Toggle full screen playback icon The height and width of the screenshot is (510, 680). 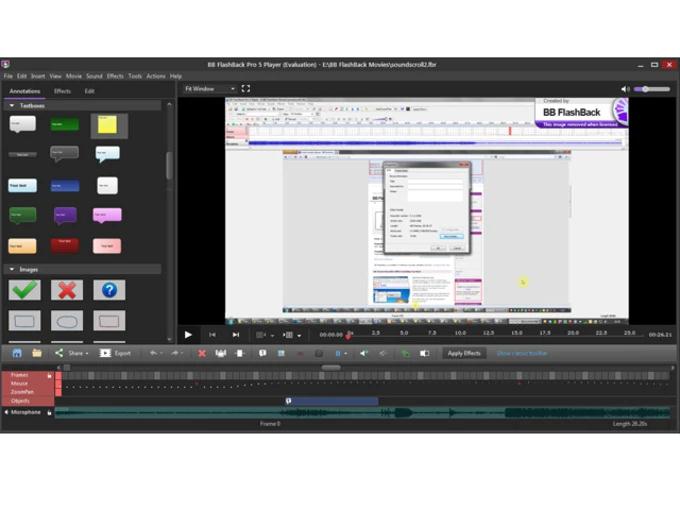tap(246, 88)
